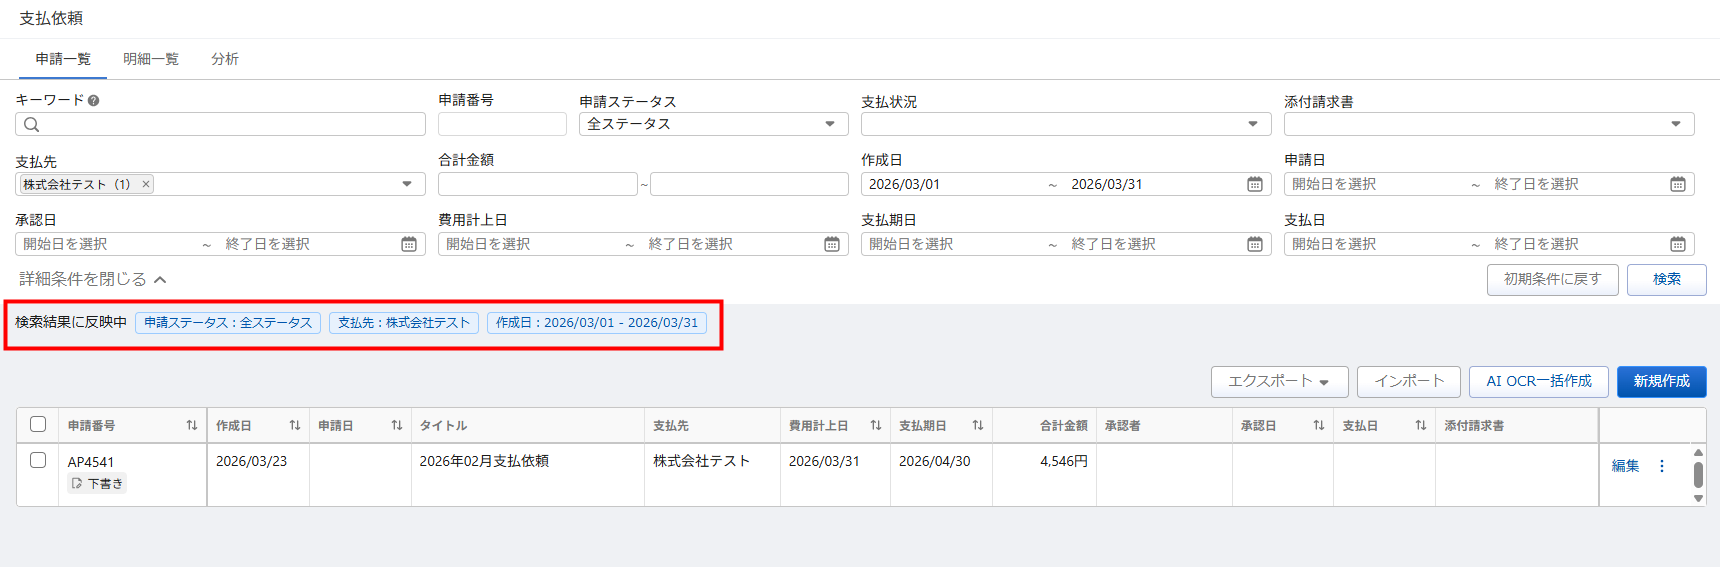Open the 支払期日 filter calendar icon
Viewport: 1720px width, 567px height.
pos(1254,244)
